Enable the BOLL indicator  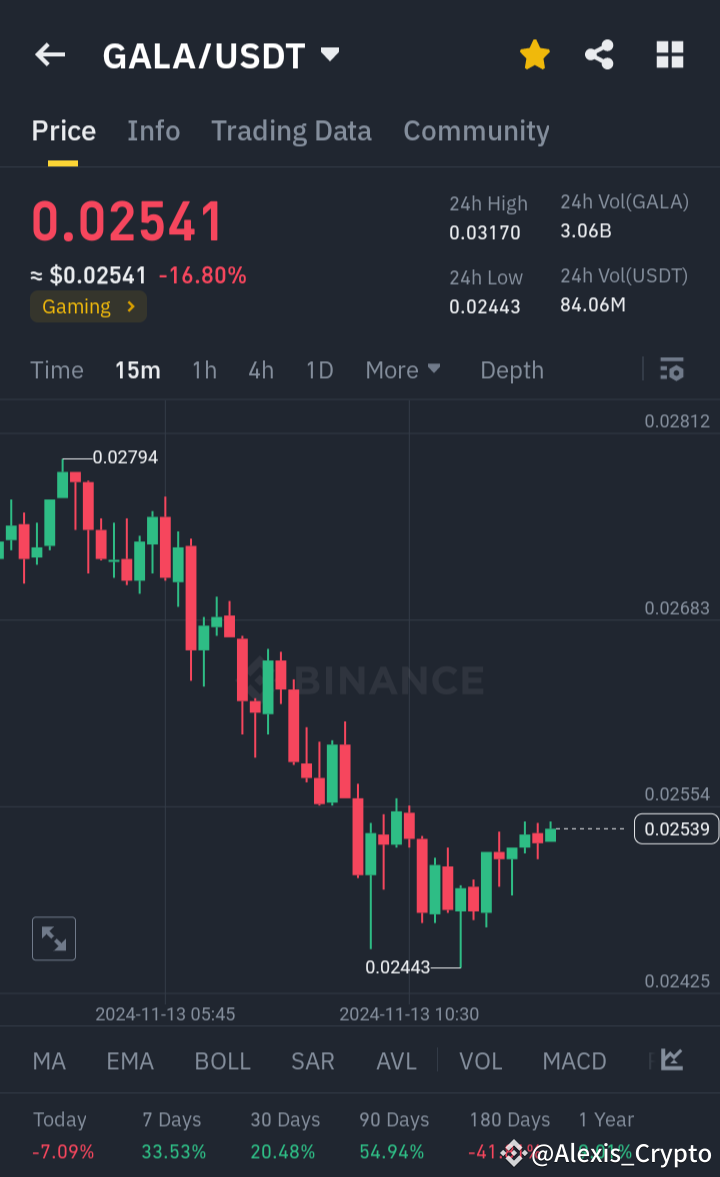[x=222, y=1060]
